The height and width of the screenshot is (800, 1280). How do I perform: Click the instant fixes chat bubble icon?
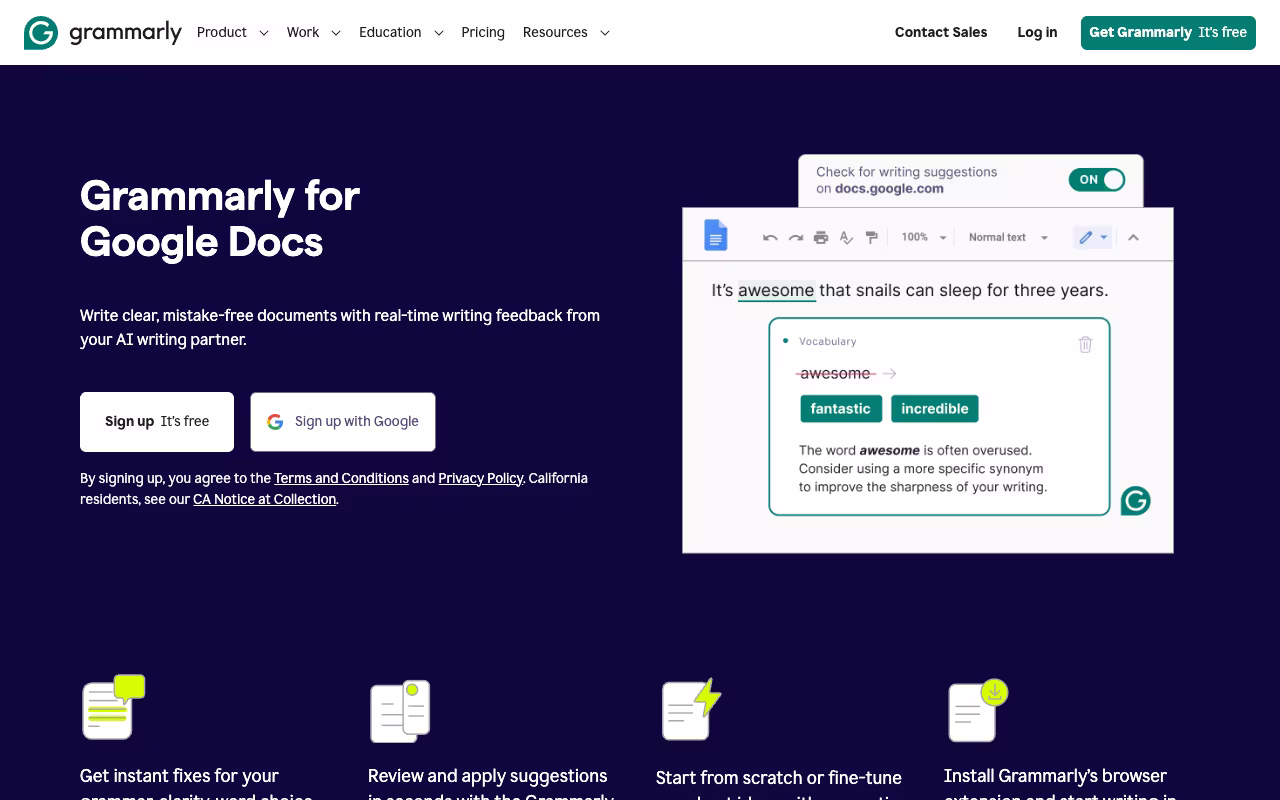pyautogui.click(x=113, y=707)
